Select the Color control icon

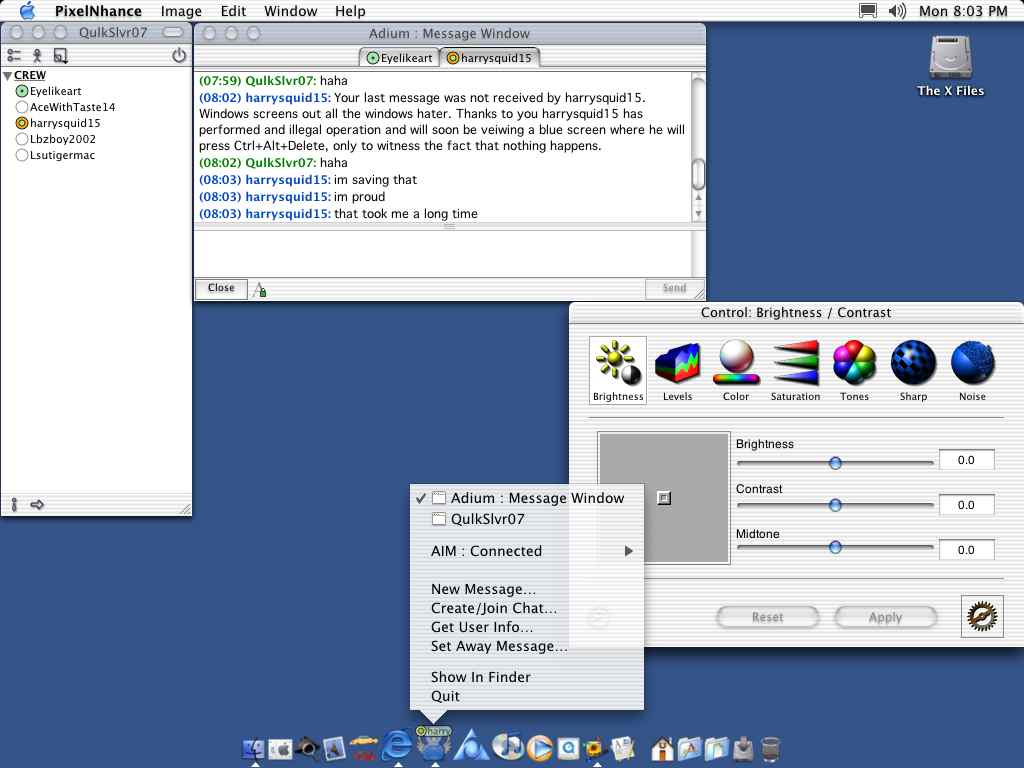pyautogui.click(x=736, y=370)
